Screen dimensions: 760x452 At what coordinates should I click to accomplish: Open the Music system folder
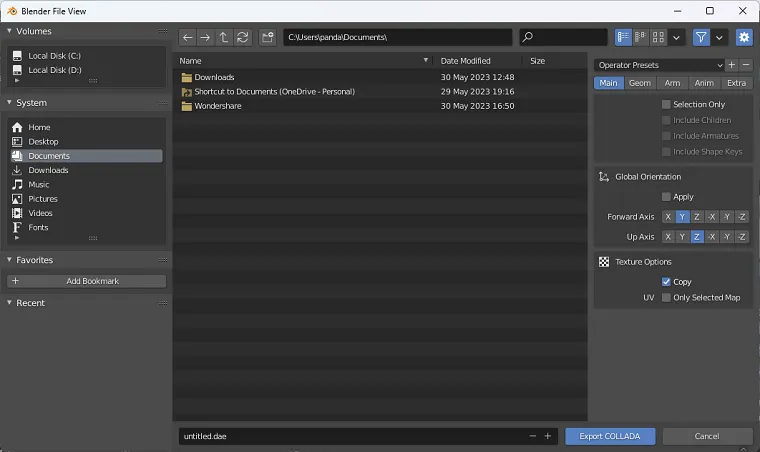pos(86,185)
